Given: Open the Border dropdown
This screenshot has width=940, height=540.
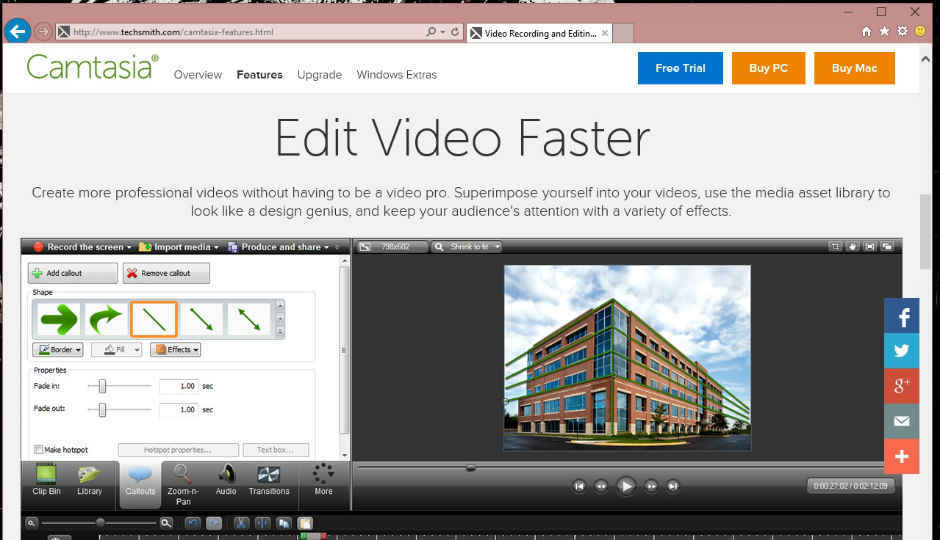Looking at the screenshot, I should click(x=58, y=349).
